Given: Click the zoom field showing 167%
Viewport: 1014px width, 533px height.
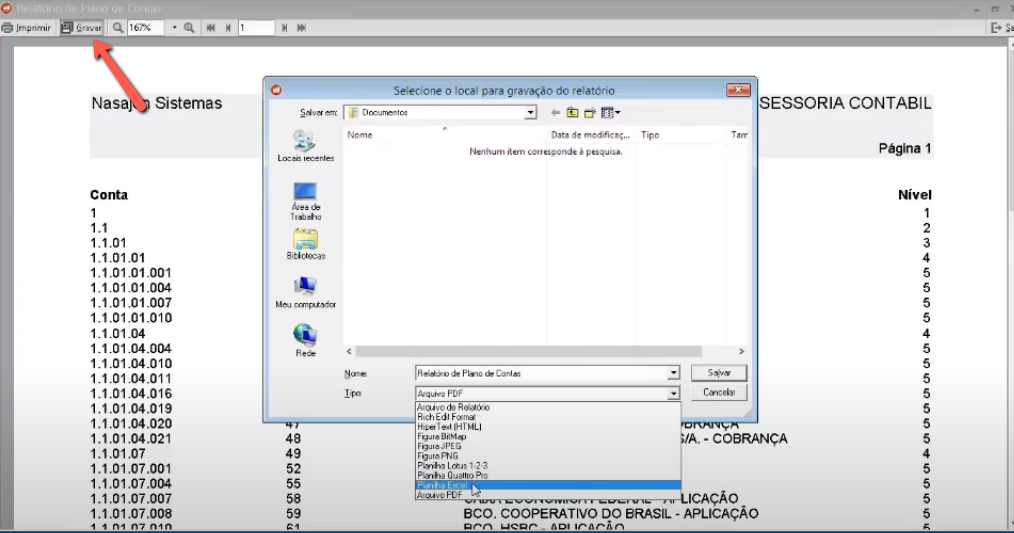Looking at the screenshot, I should click(x=146, y=28).
